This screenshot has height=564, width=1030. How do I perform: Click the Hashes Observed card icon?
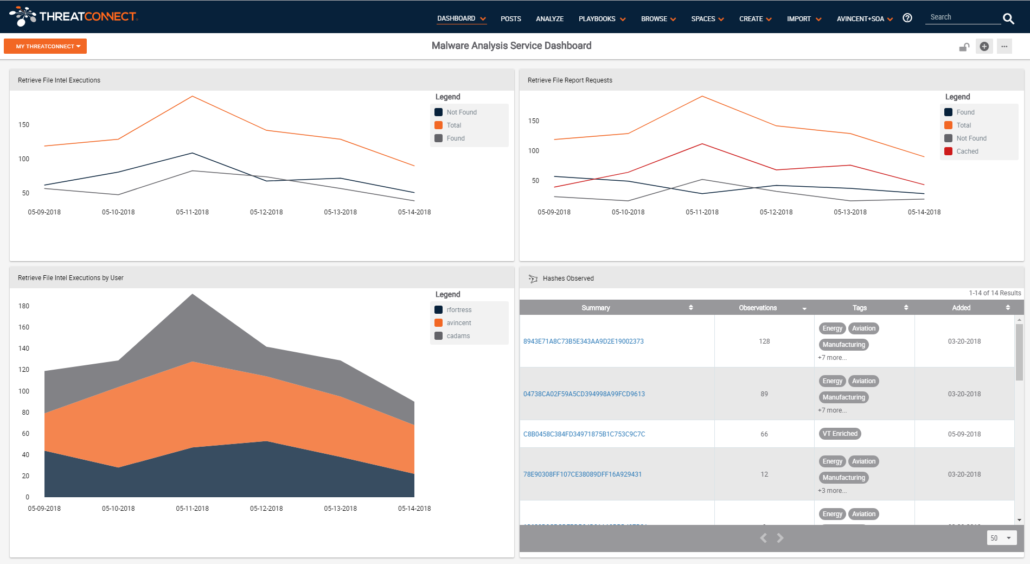[x=533, y=278]
